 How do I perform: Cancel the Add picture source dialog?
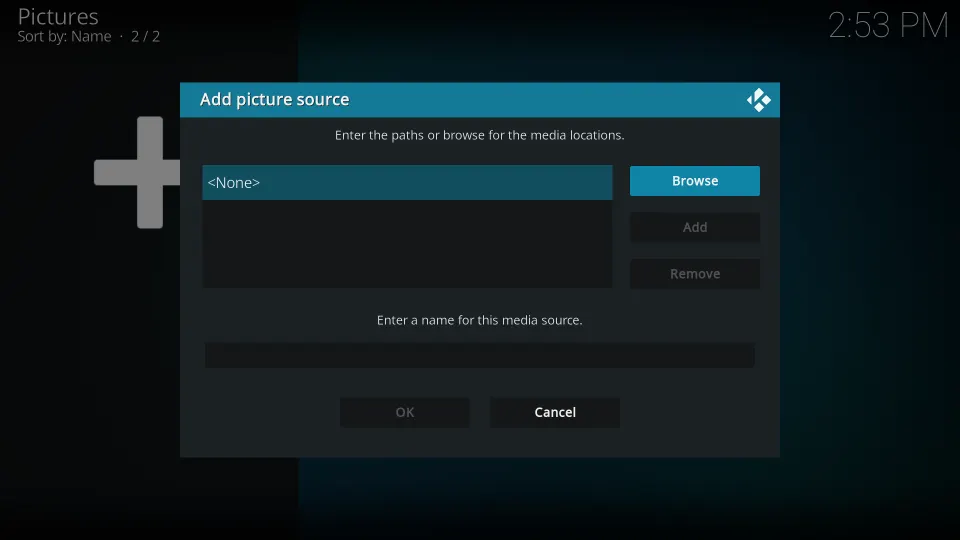(x=555, y=412)
